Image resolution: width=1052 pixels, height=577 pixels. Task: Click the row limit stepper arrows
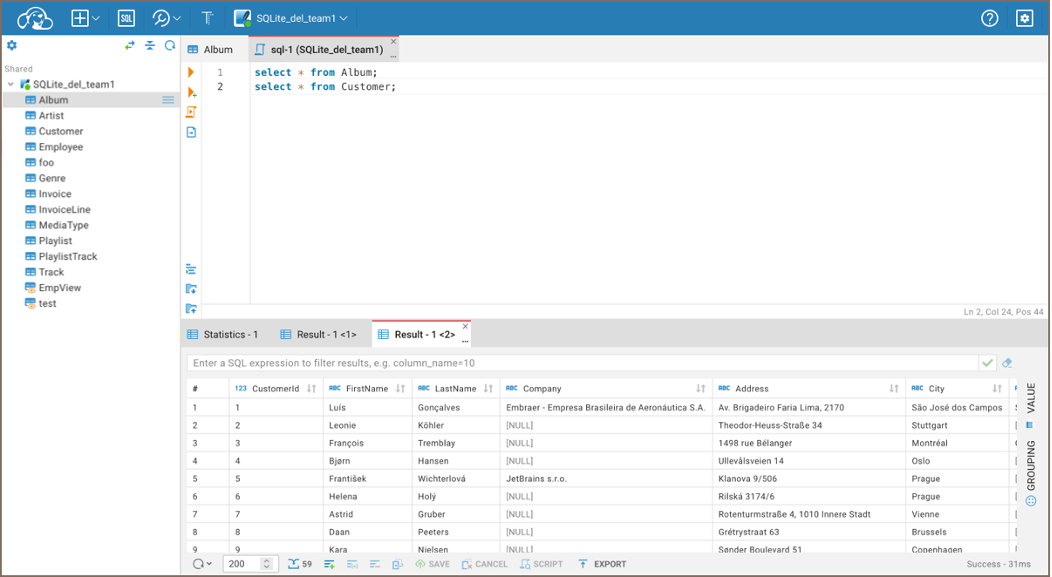(266, 564)
